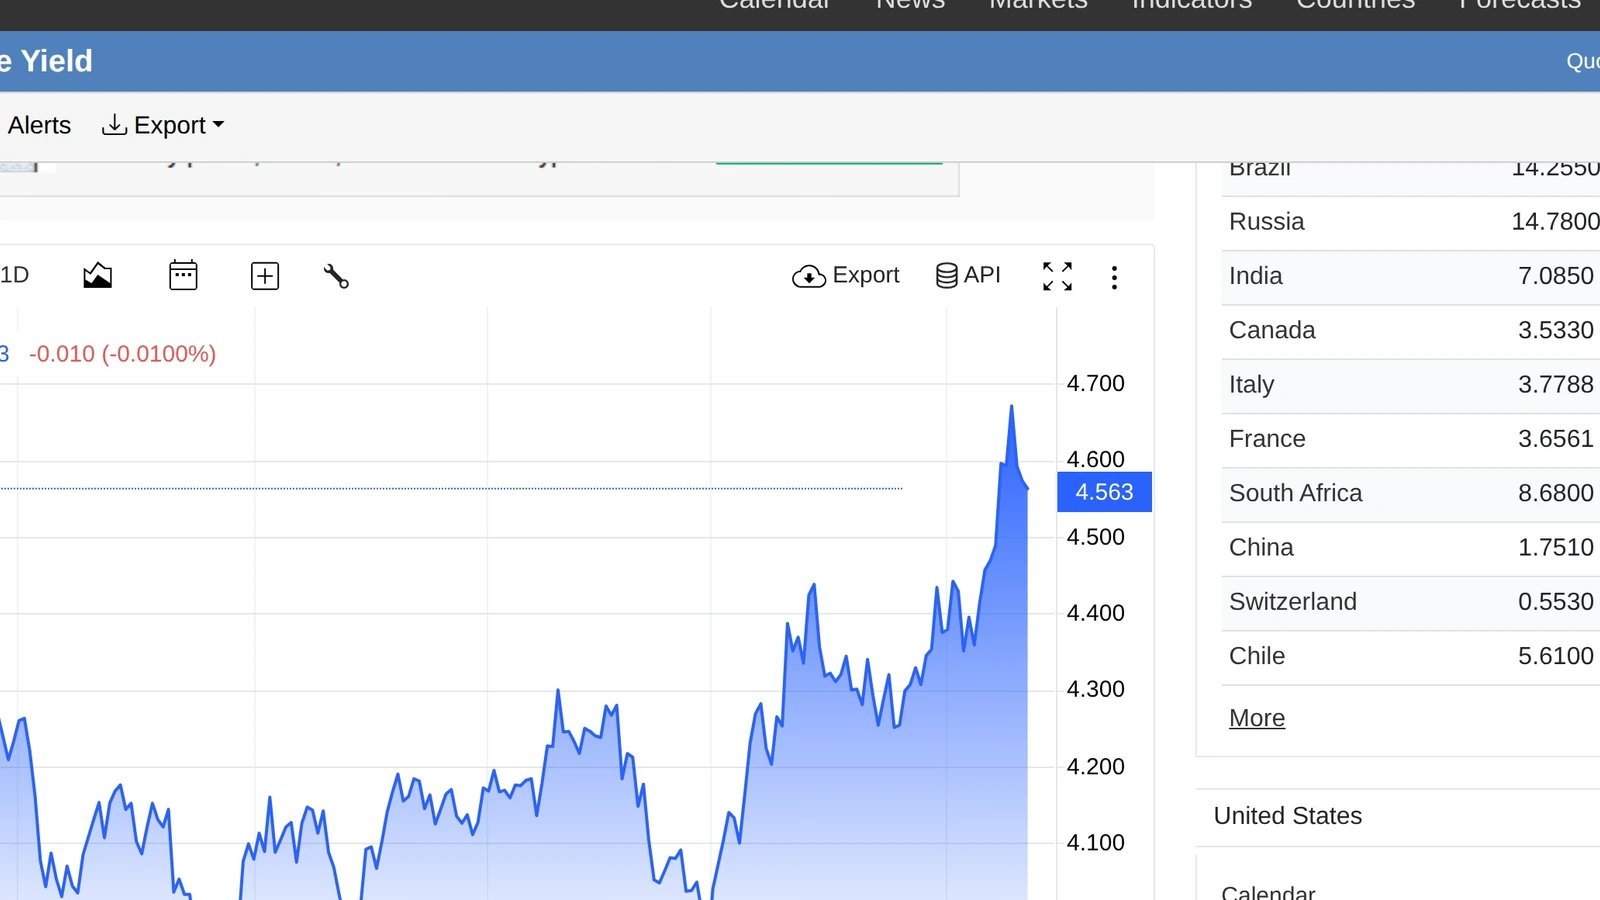Image resolution: width=1600 pixels, height=900 pixels.
Task: Open the calendar date range picker
Action: click(183, 275)
